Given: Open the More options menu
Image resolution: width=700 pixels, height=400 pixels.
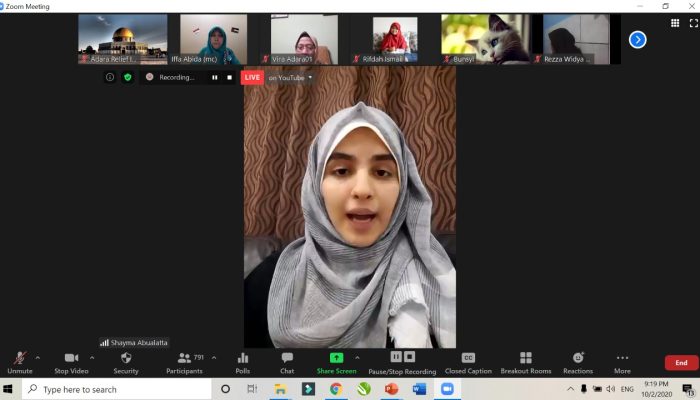Looking at the screenshot, I should [622, 363].
